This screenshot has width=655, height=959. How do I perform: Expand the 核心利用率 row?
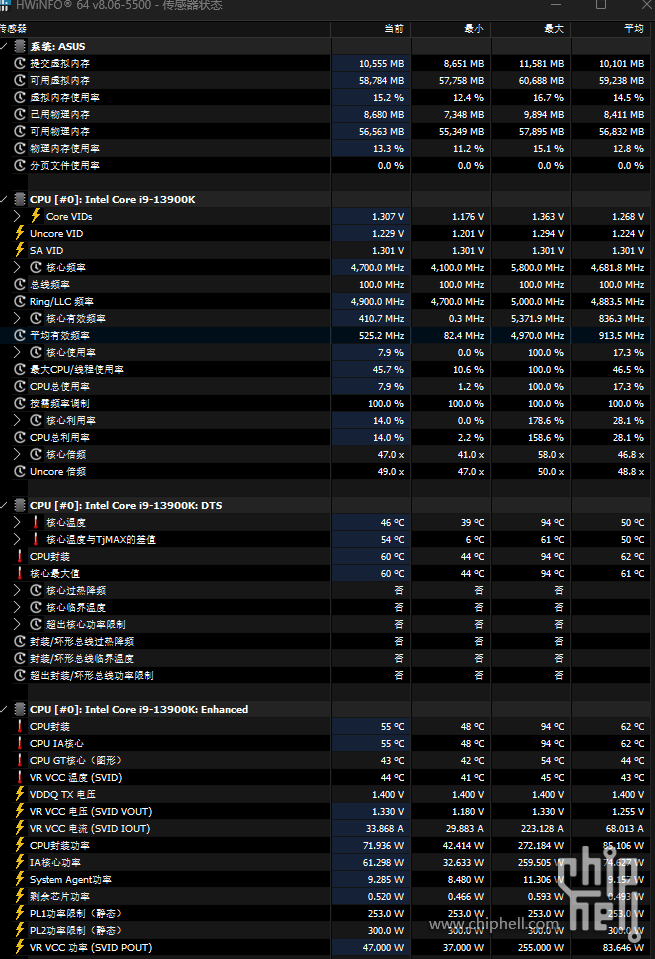tap(17, 420)
